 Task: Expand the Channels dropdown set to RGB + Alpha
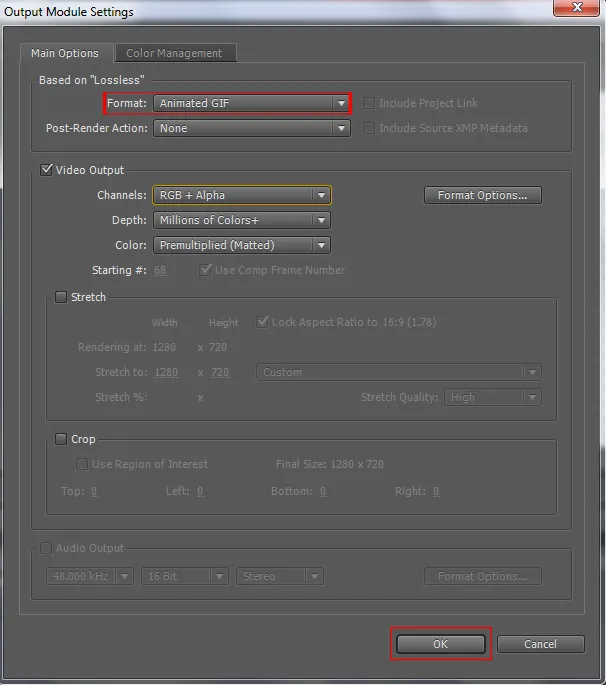click(x=242, y=195)
